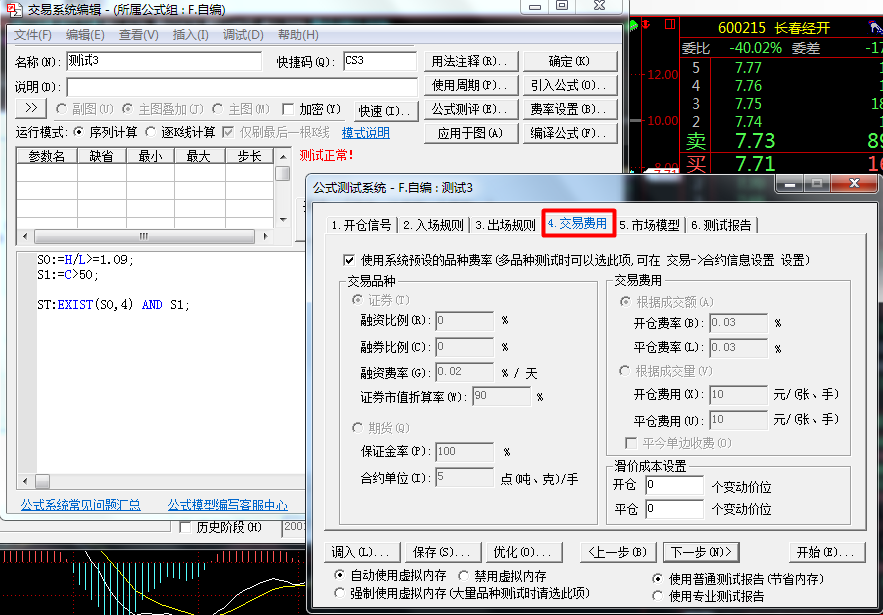Select the 根据成交额(A) radio button
Viewport: 883px width, 615px height.
pyautogui.click(x=625, y=302)
